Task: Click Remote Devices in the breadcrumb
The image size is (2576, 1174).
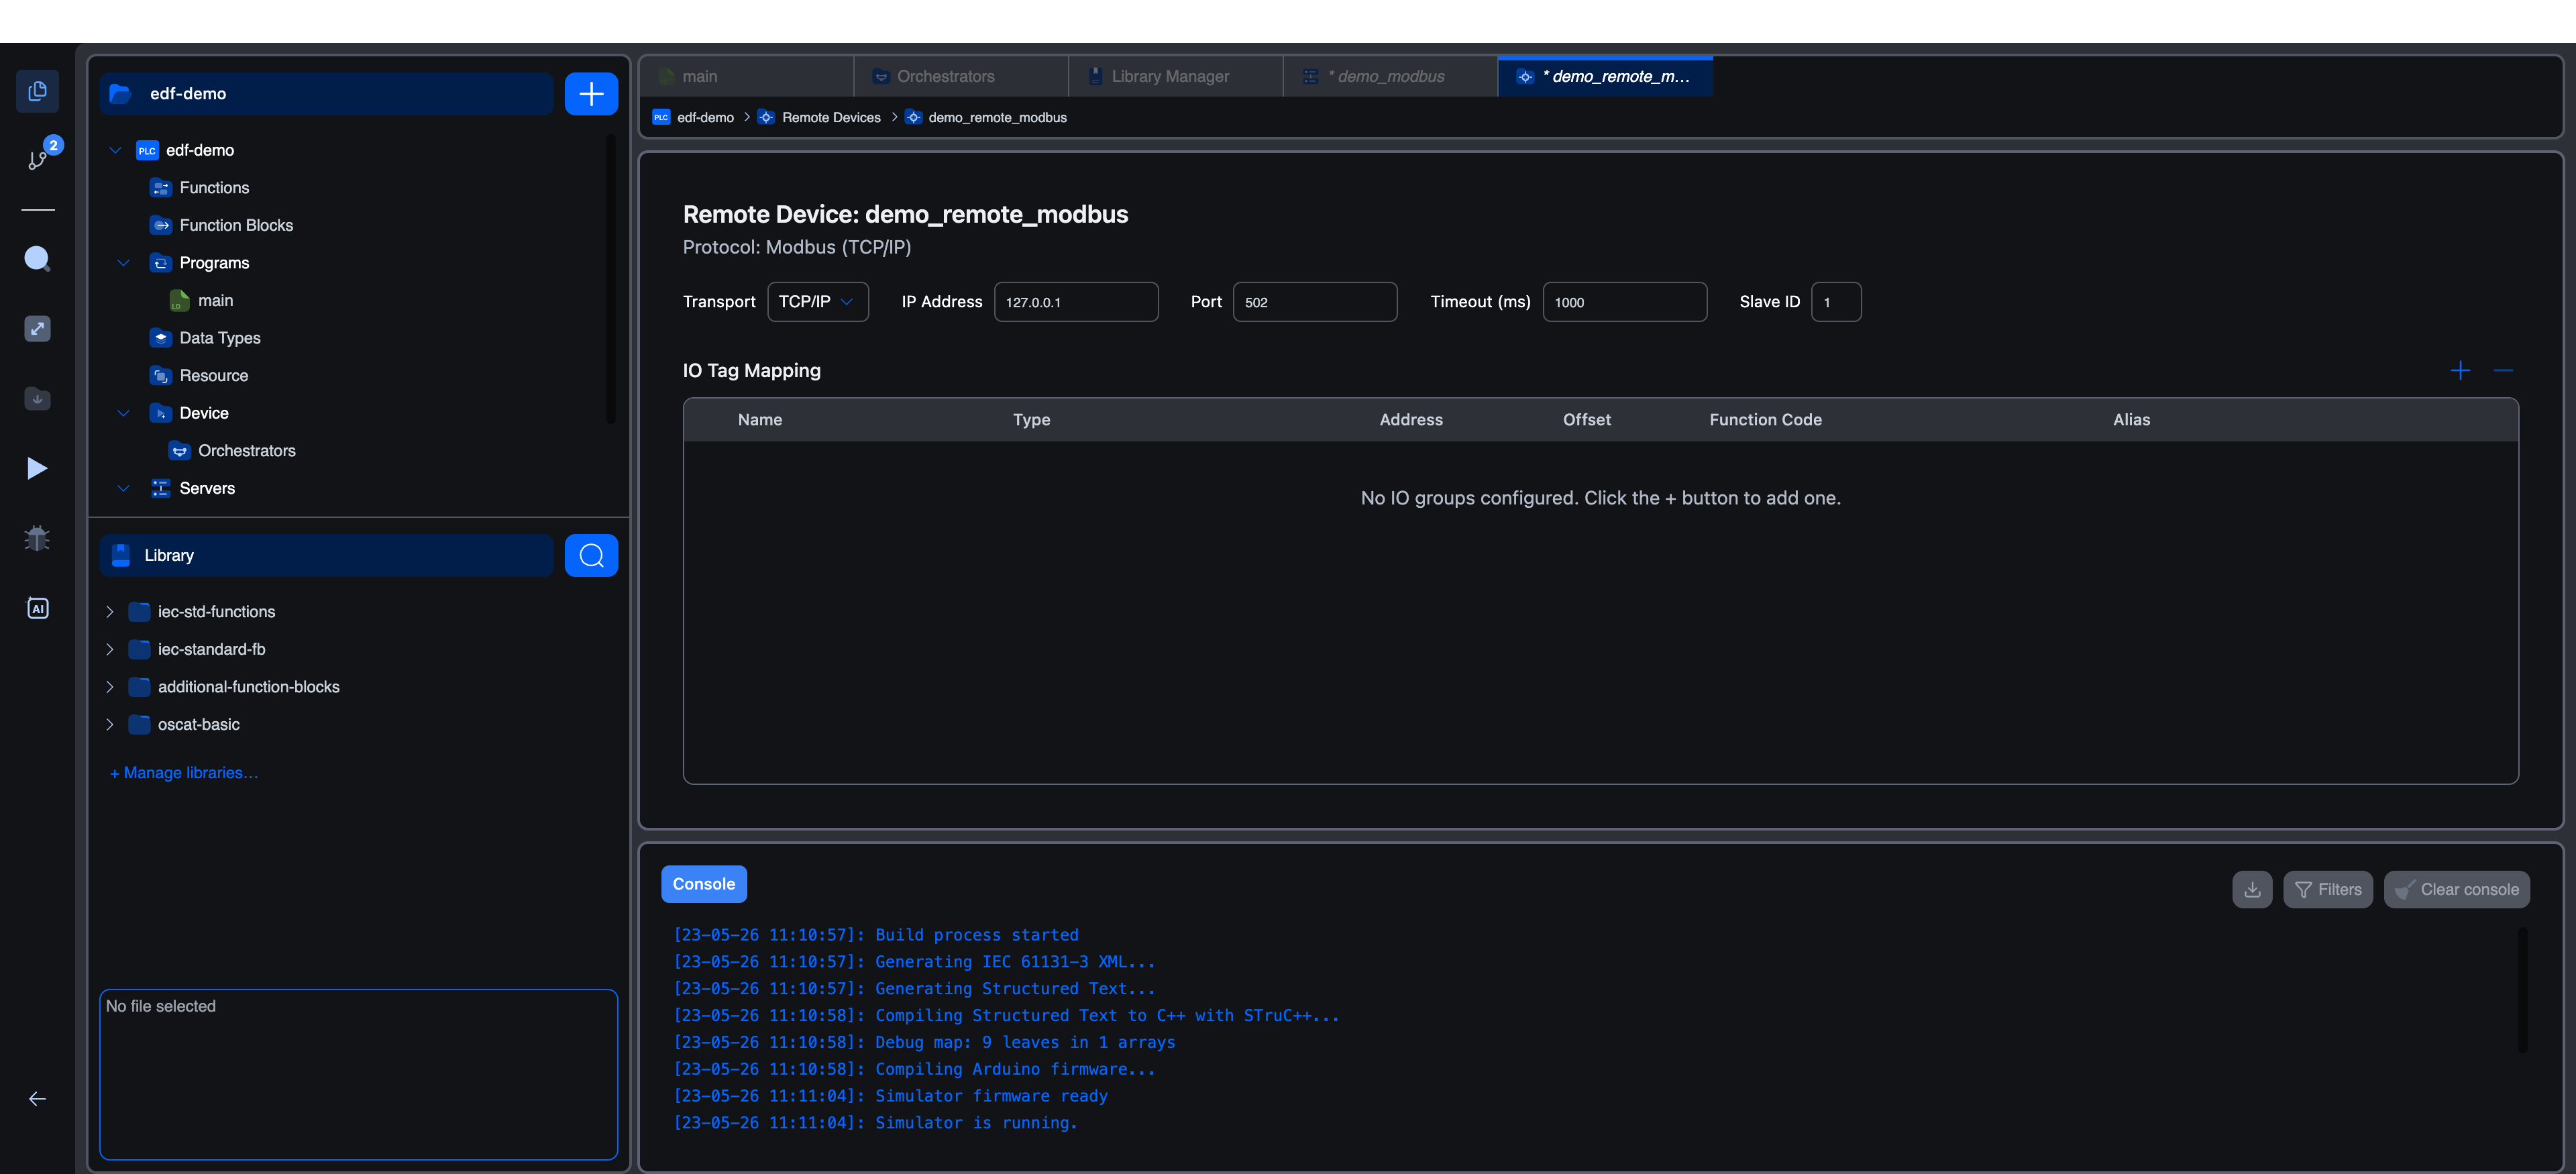Action: point(831,118)
